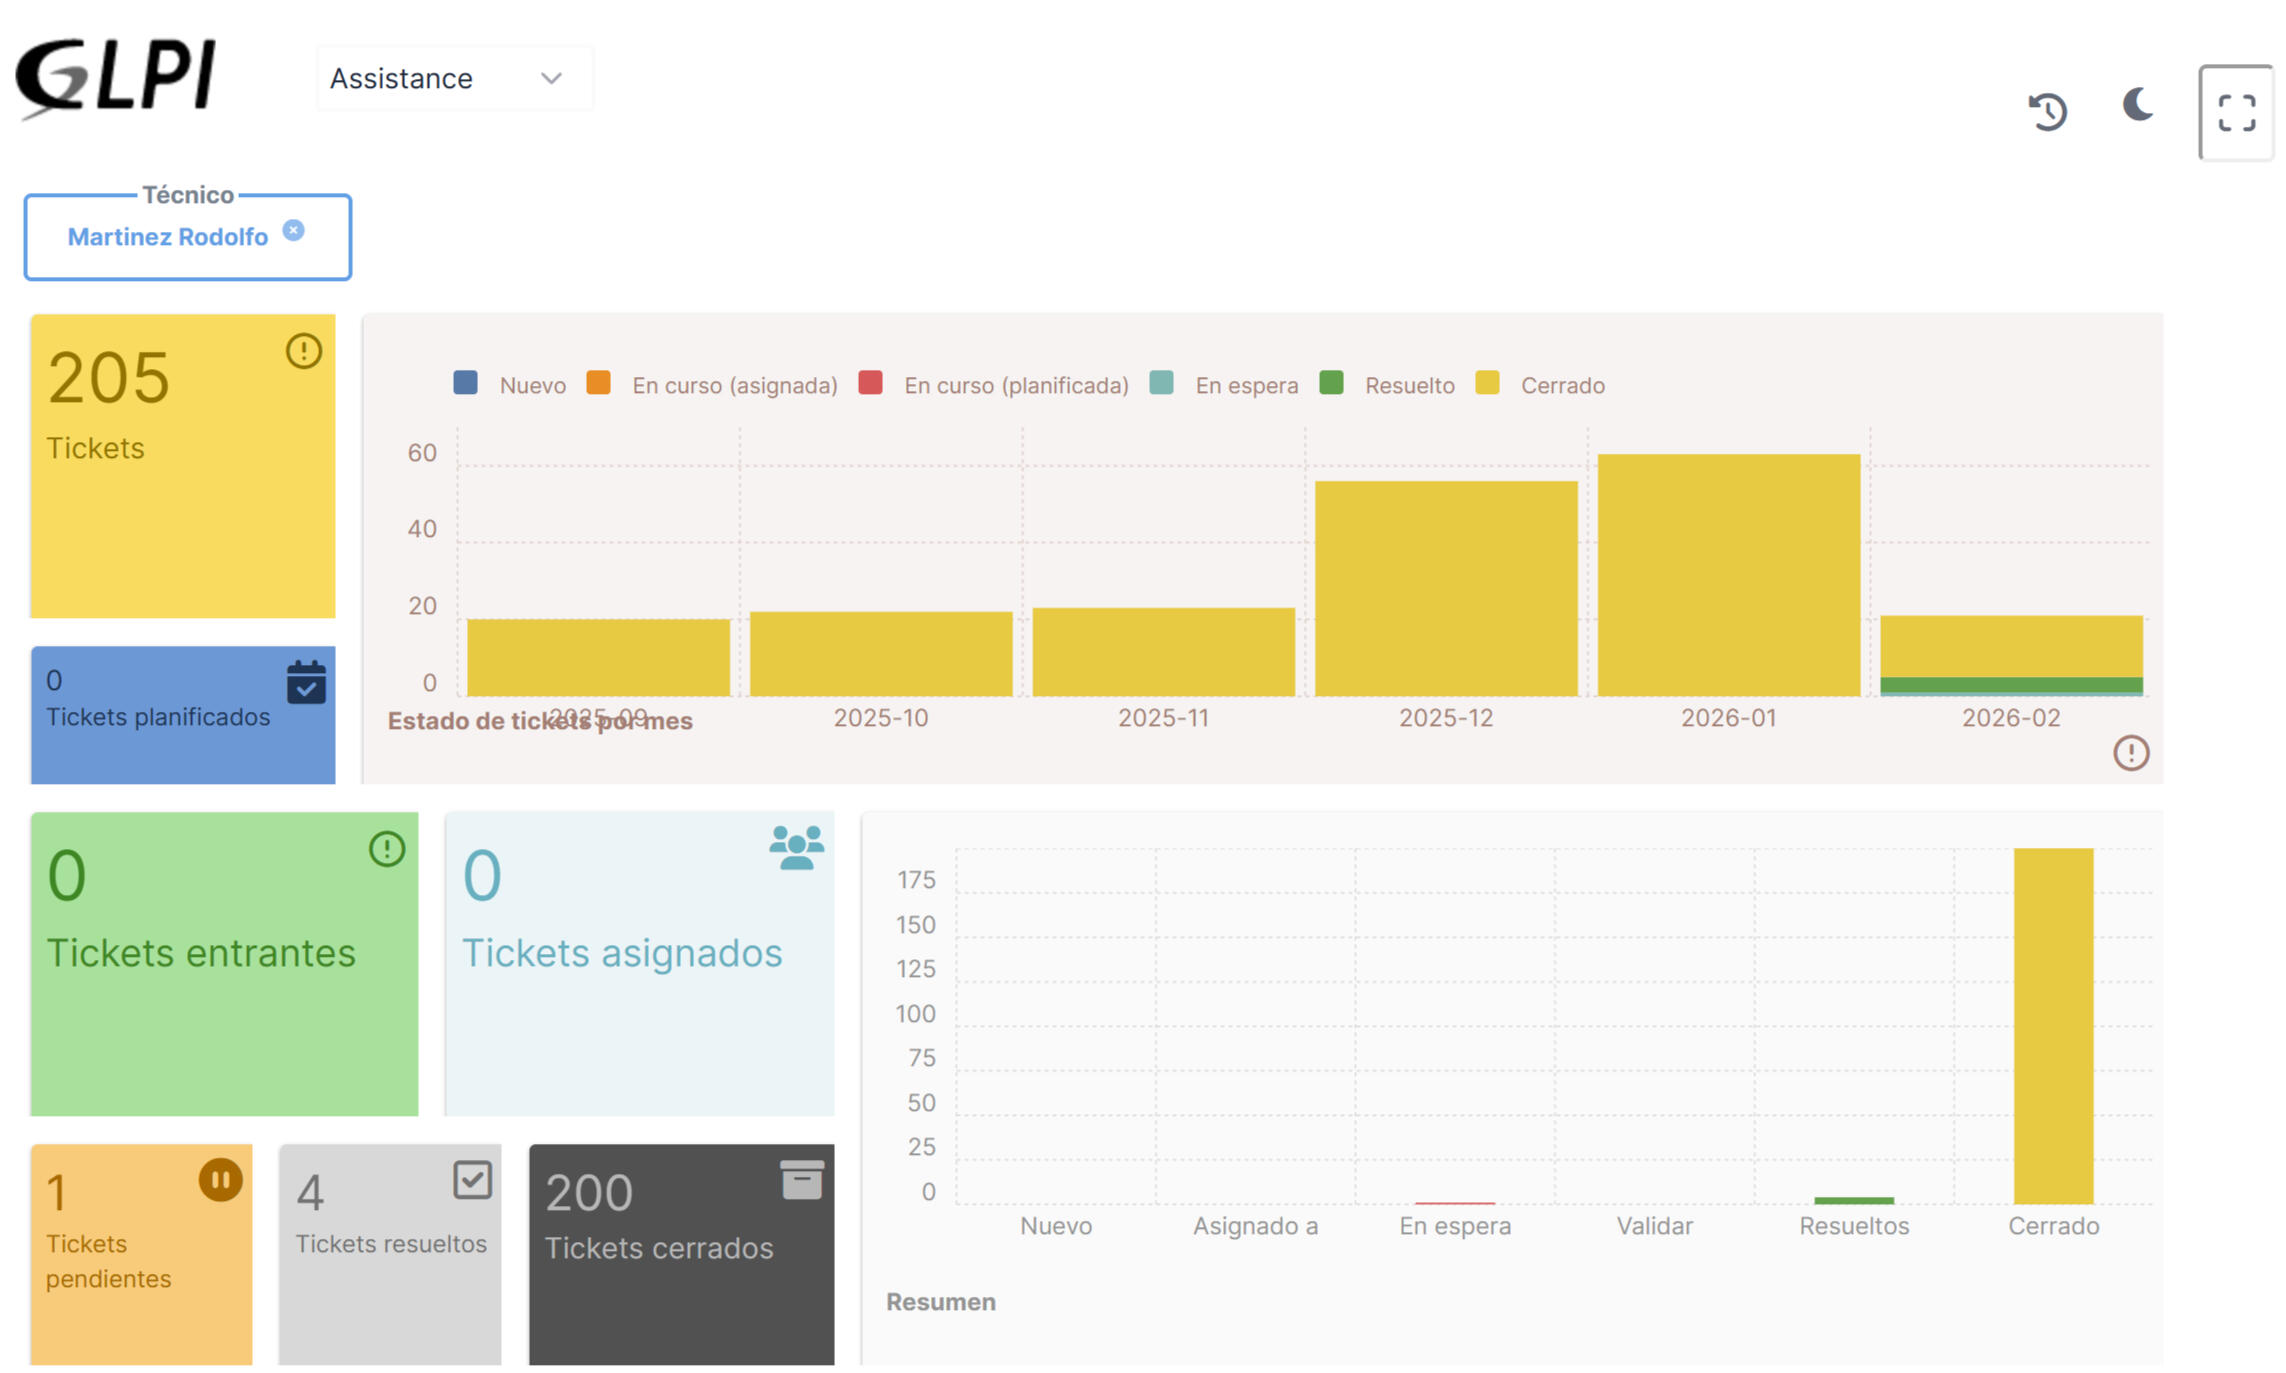
Task: Open the 200 Tickets cerrados card
Action: coord(680,1260)
